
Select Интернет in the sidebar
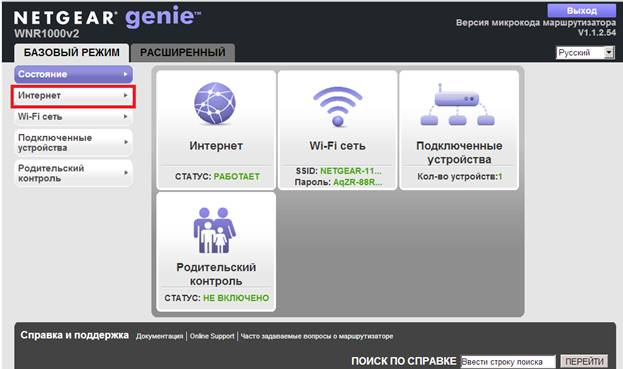tap(74, 96)
